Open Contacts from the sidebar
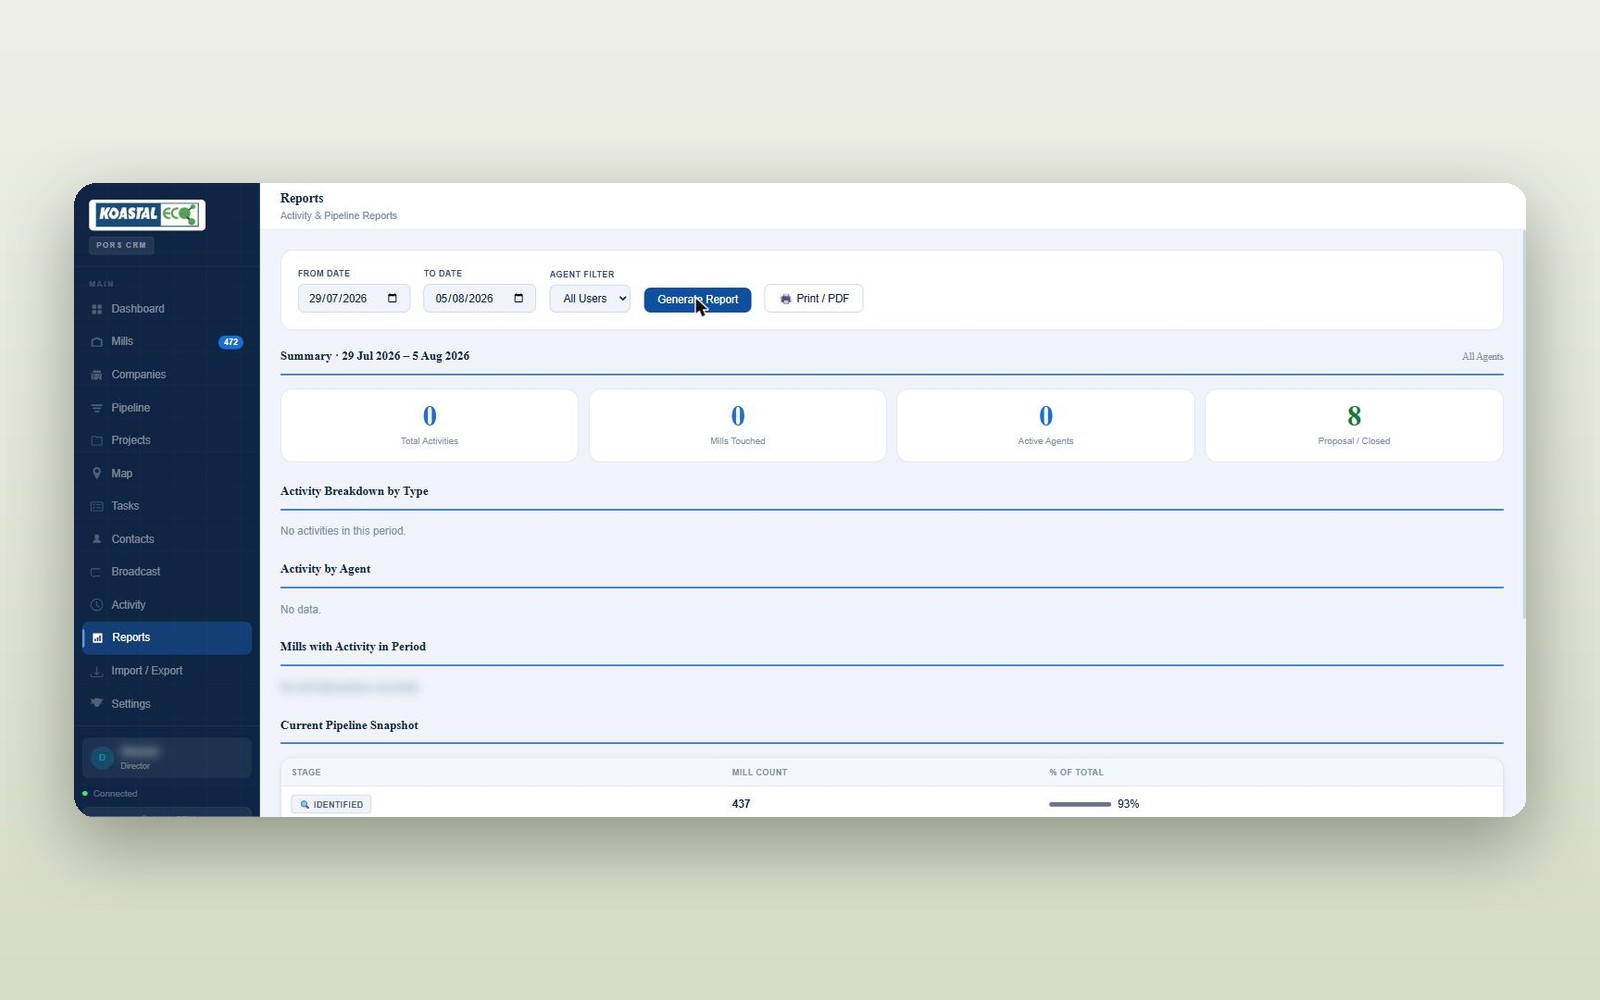 pyautogui.click(x=167, y=539)
